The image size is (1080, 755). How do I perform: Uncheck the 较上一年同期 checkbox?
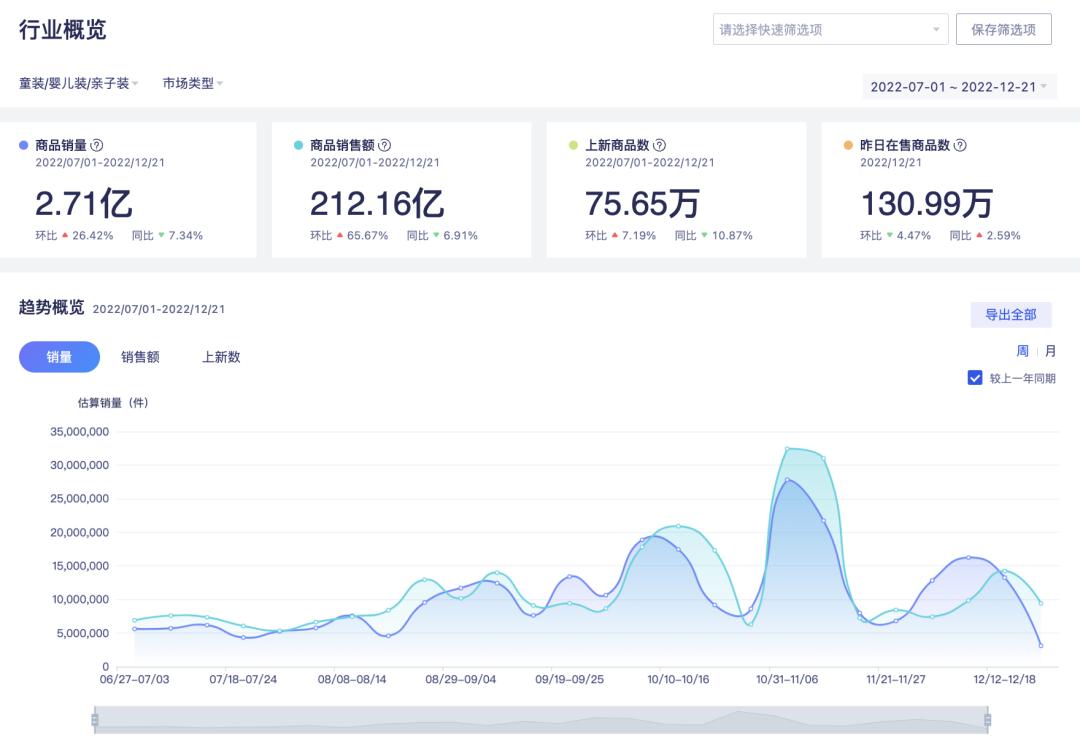975,378
